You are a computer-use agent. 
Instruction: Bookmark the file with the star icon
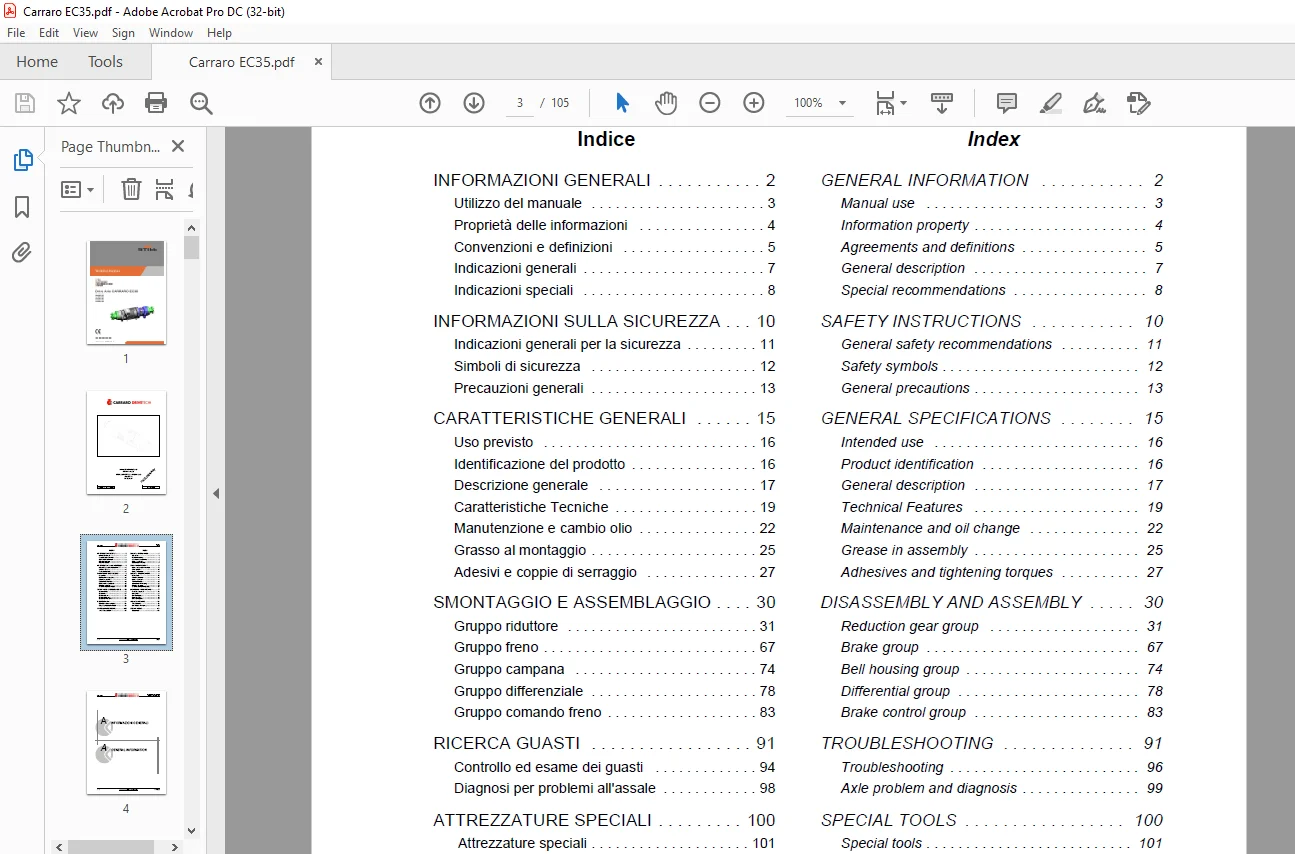tap(68, 103)
